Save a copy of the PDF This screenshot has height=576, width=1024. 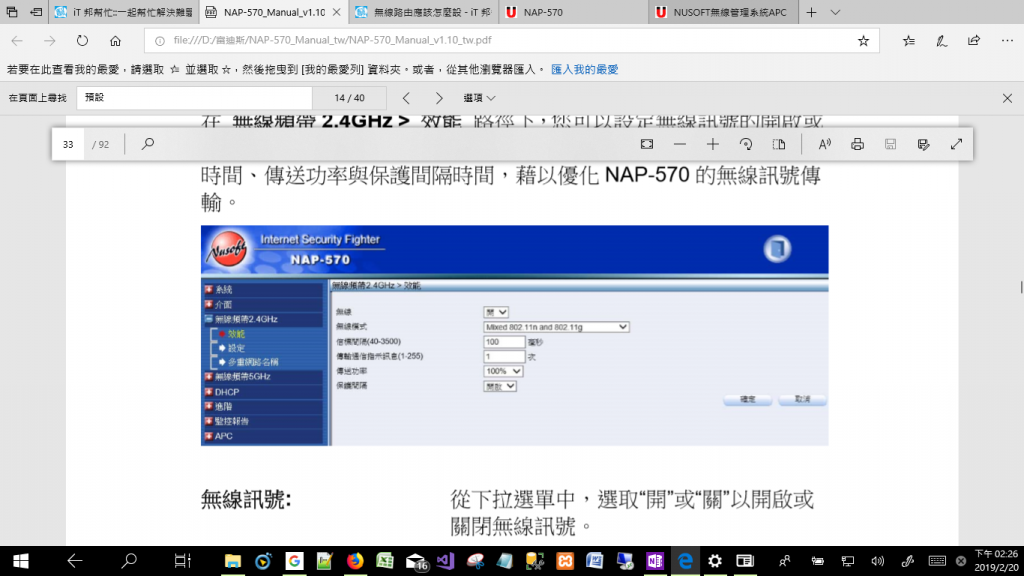click(x=923, y=144)
